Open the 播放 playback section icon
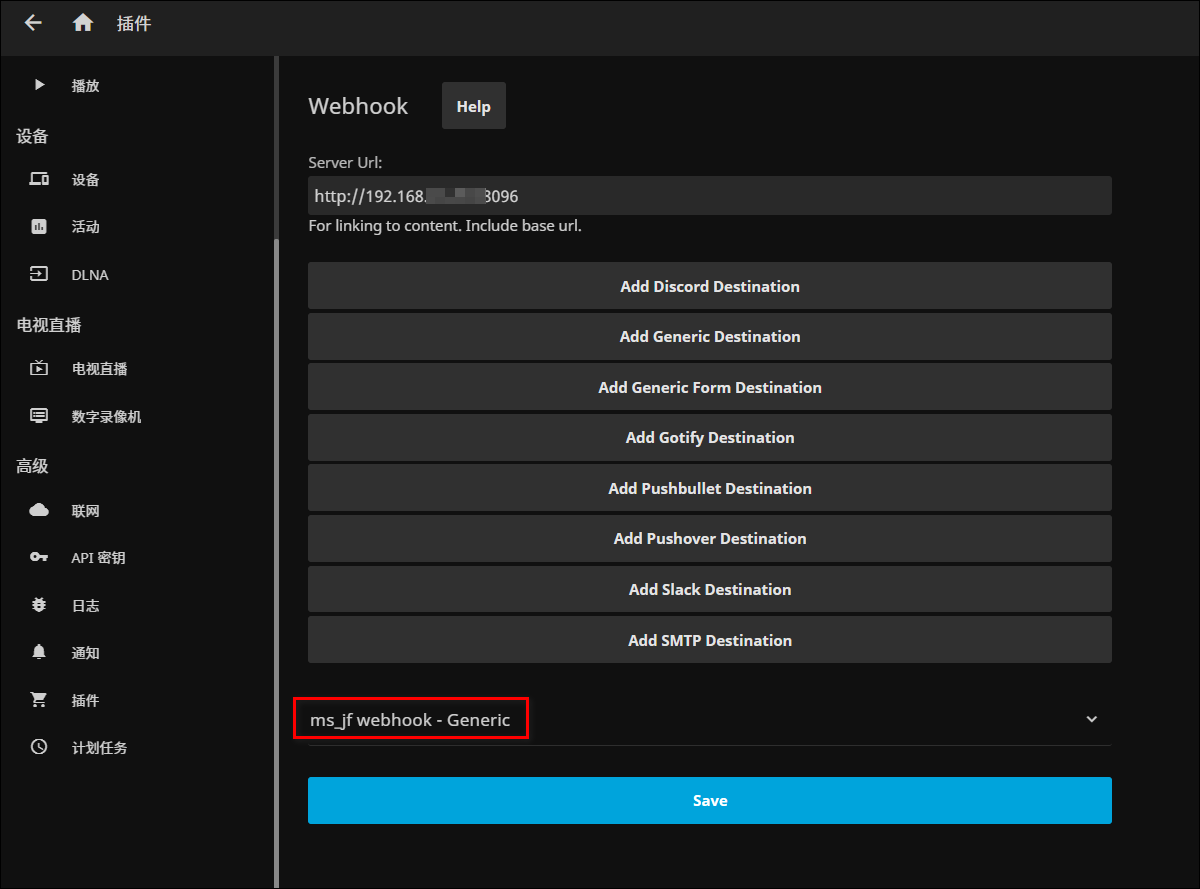This screenshot has height=889, width=1200. click(39, 86)
